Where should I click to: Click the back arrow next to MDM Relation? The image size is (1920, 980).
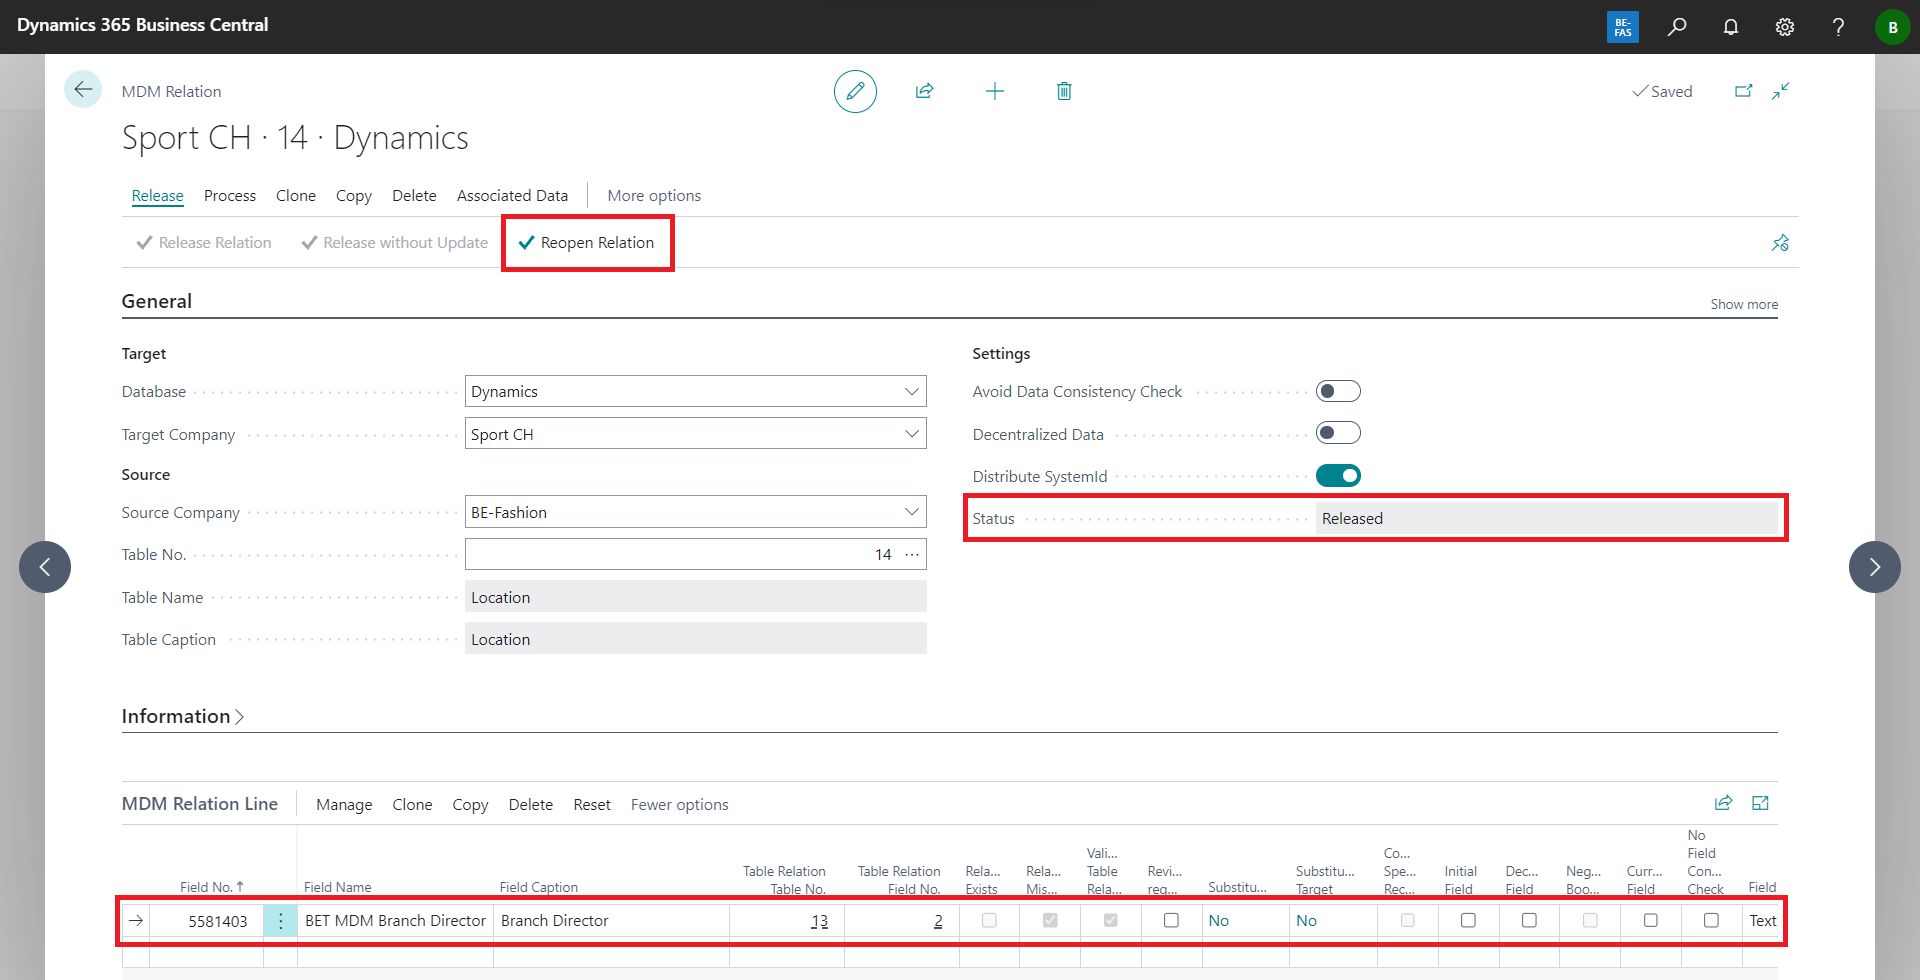pos(83,90)
